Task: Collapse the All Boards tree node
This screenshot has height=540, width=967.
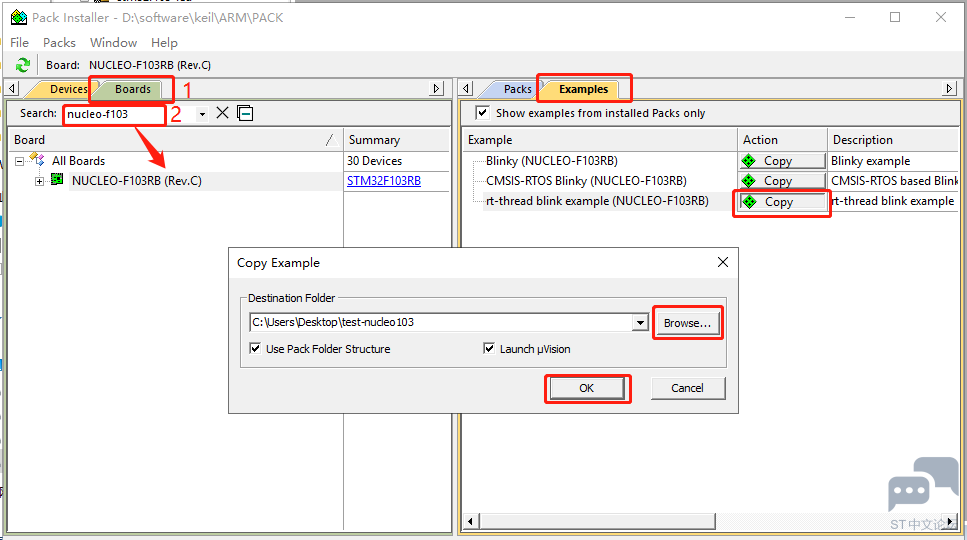Action: coord(20,161)
